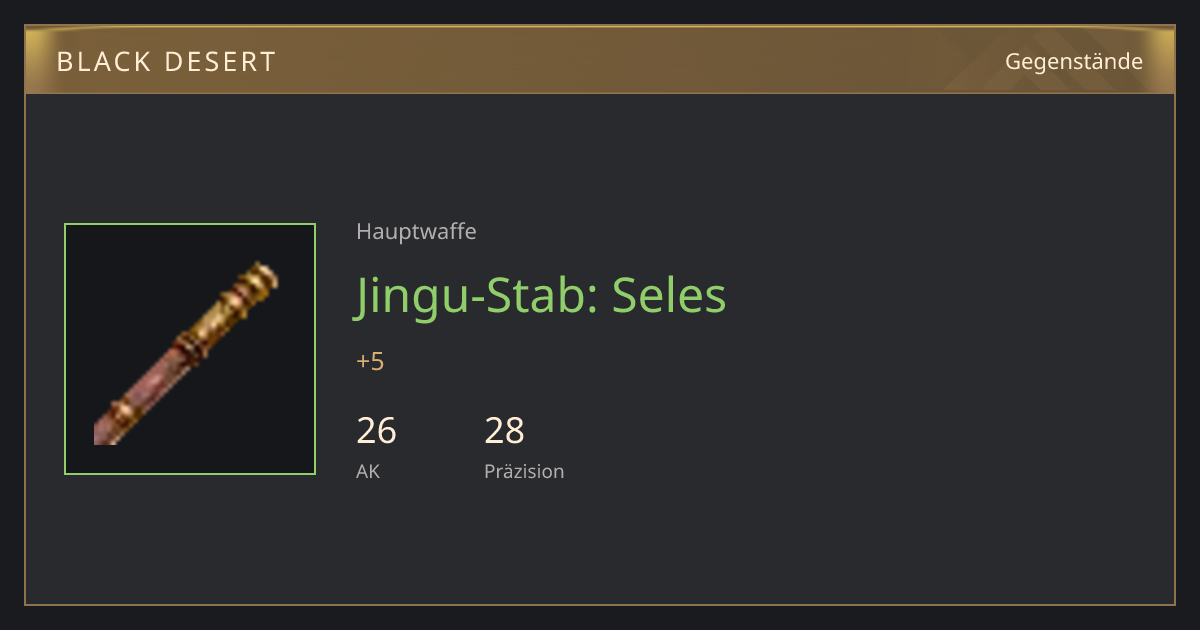Image resolution: width=1200 pixels, height=630 pixels.
Task: Click the BLACK DESERT header title
Action: [166, 62]
